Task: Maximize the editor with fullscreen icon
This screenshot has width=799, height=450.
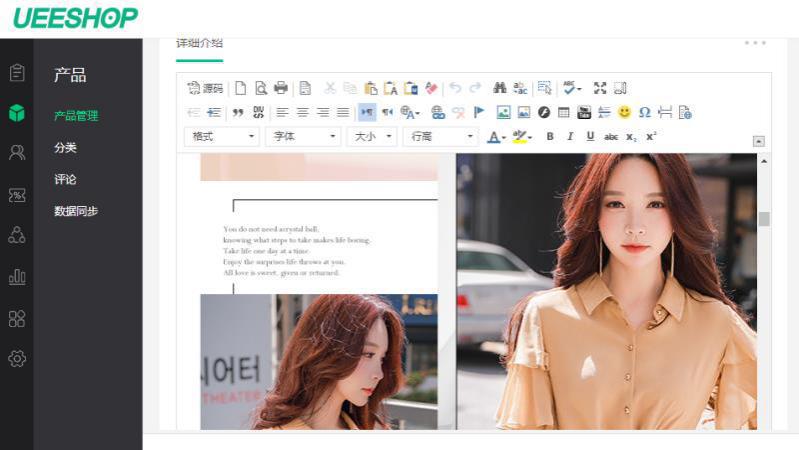Action: [600, 88]
